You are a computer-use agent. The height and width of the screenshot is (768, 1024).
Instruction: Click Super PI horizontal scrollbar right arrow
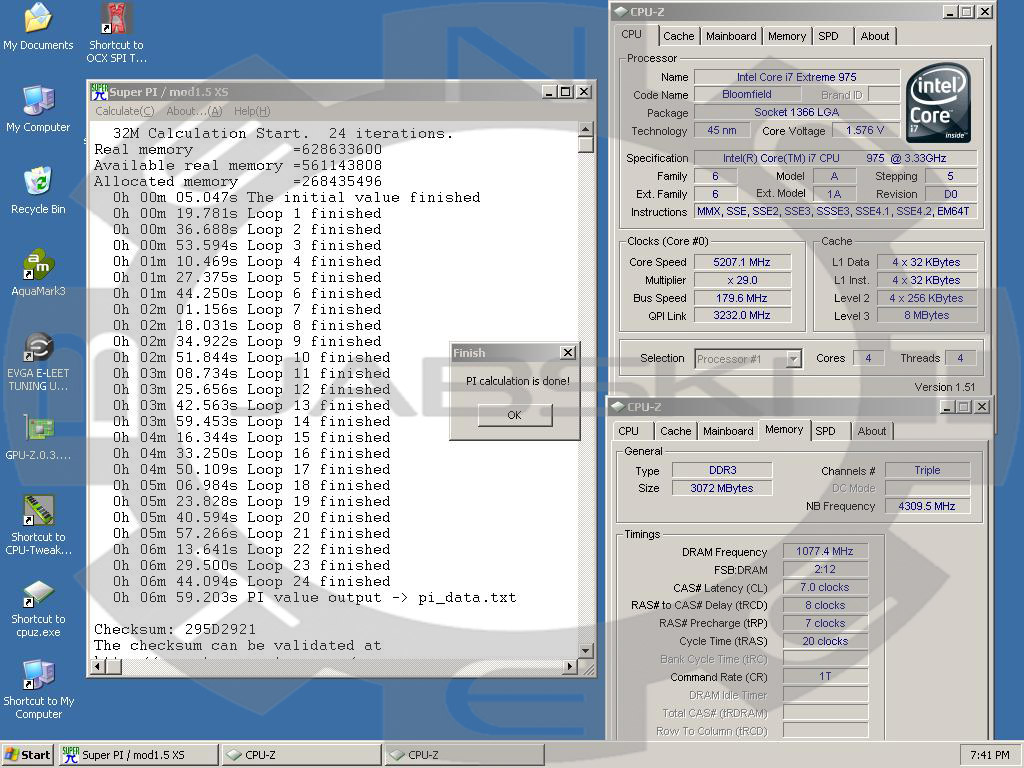tap(570, 667)
